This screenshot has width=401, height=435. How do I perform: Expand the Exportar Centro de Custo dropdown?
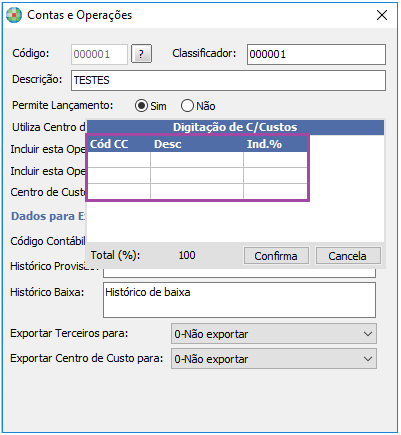[x=274, y=359]
